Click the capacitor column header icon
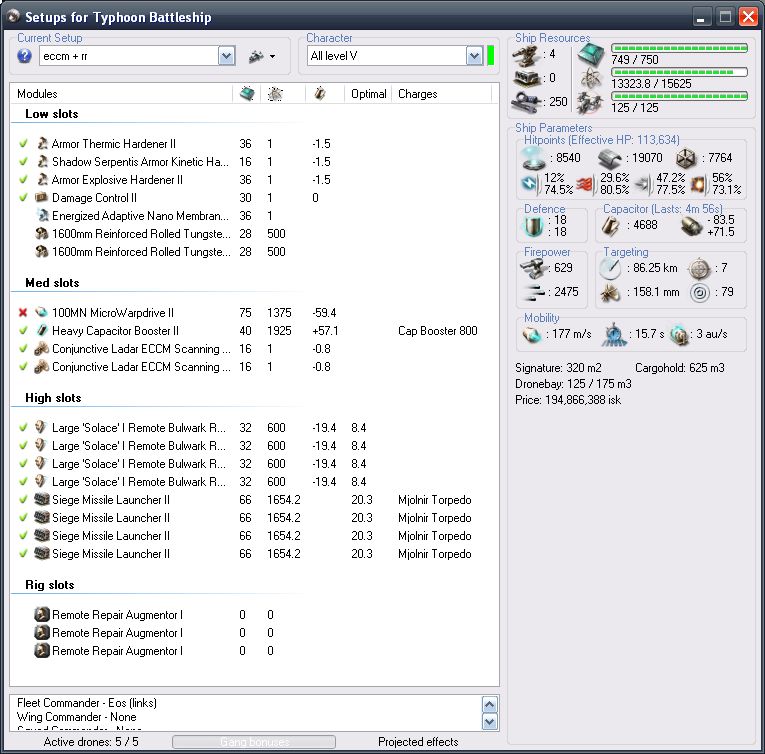 pos(320,93)
